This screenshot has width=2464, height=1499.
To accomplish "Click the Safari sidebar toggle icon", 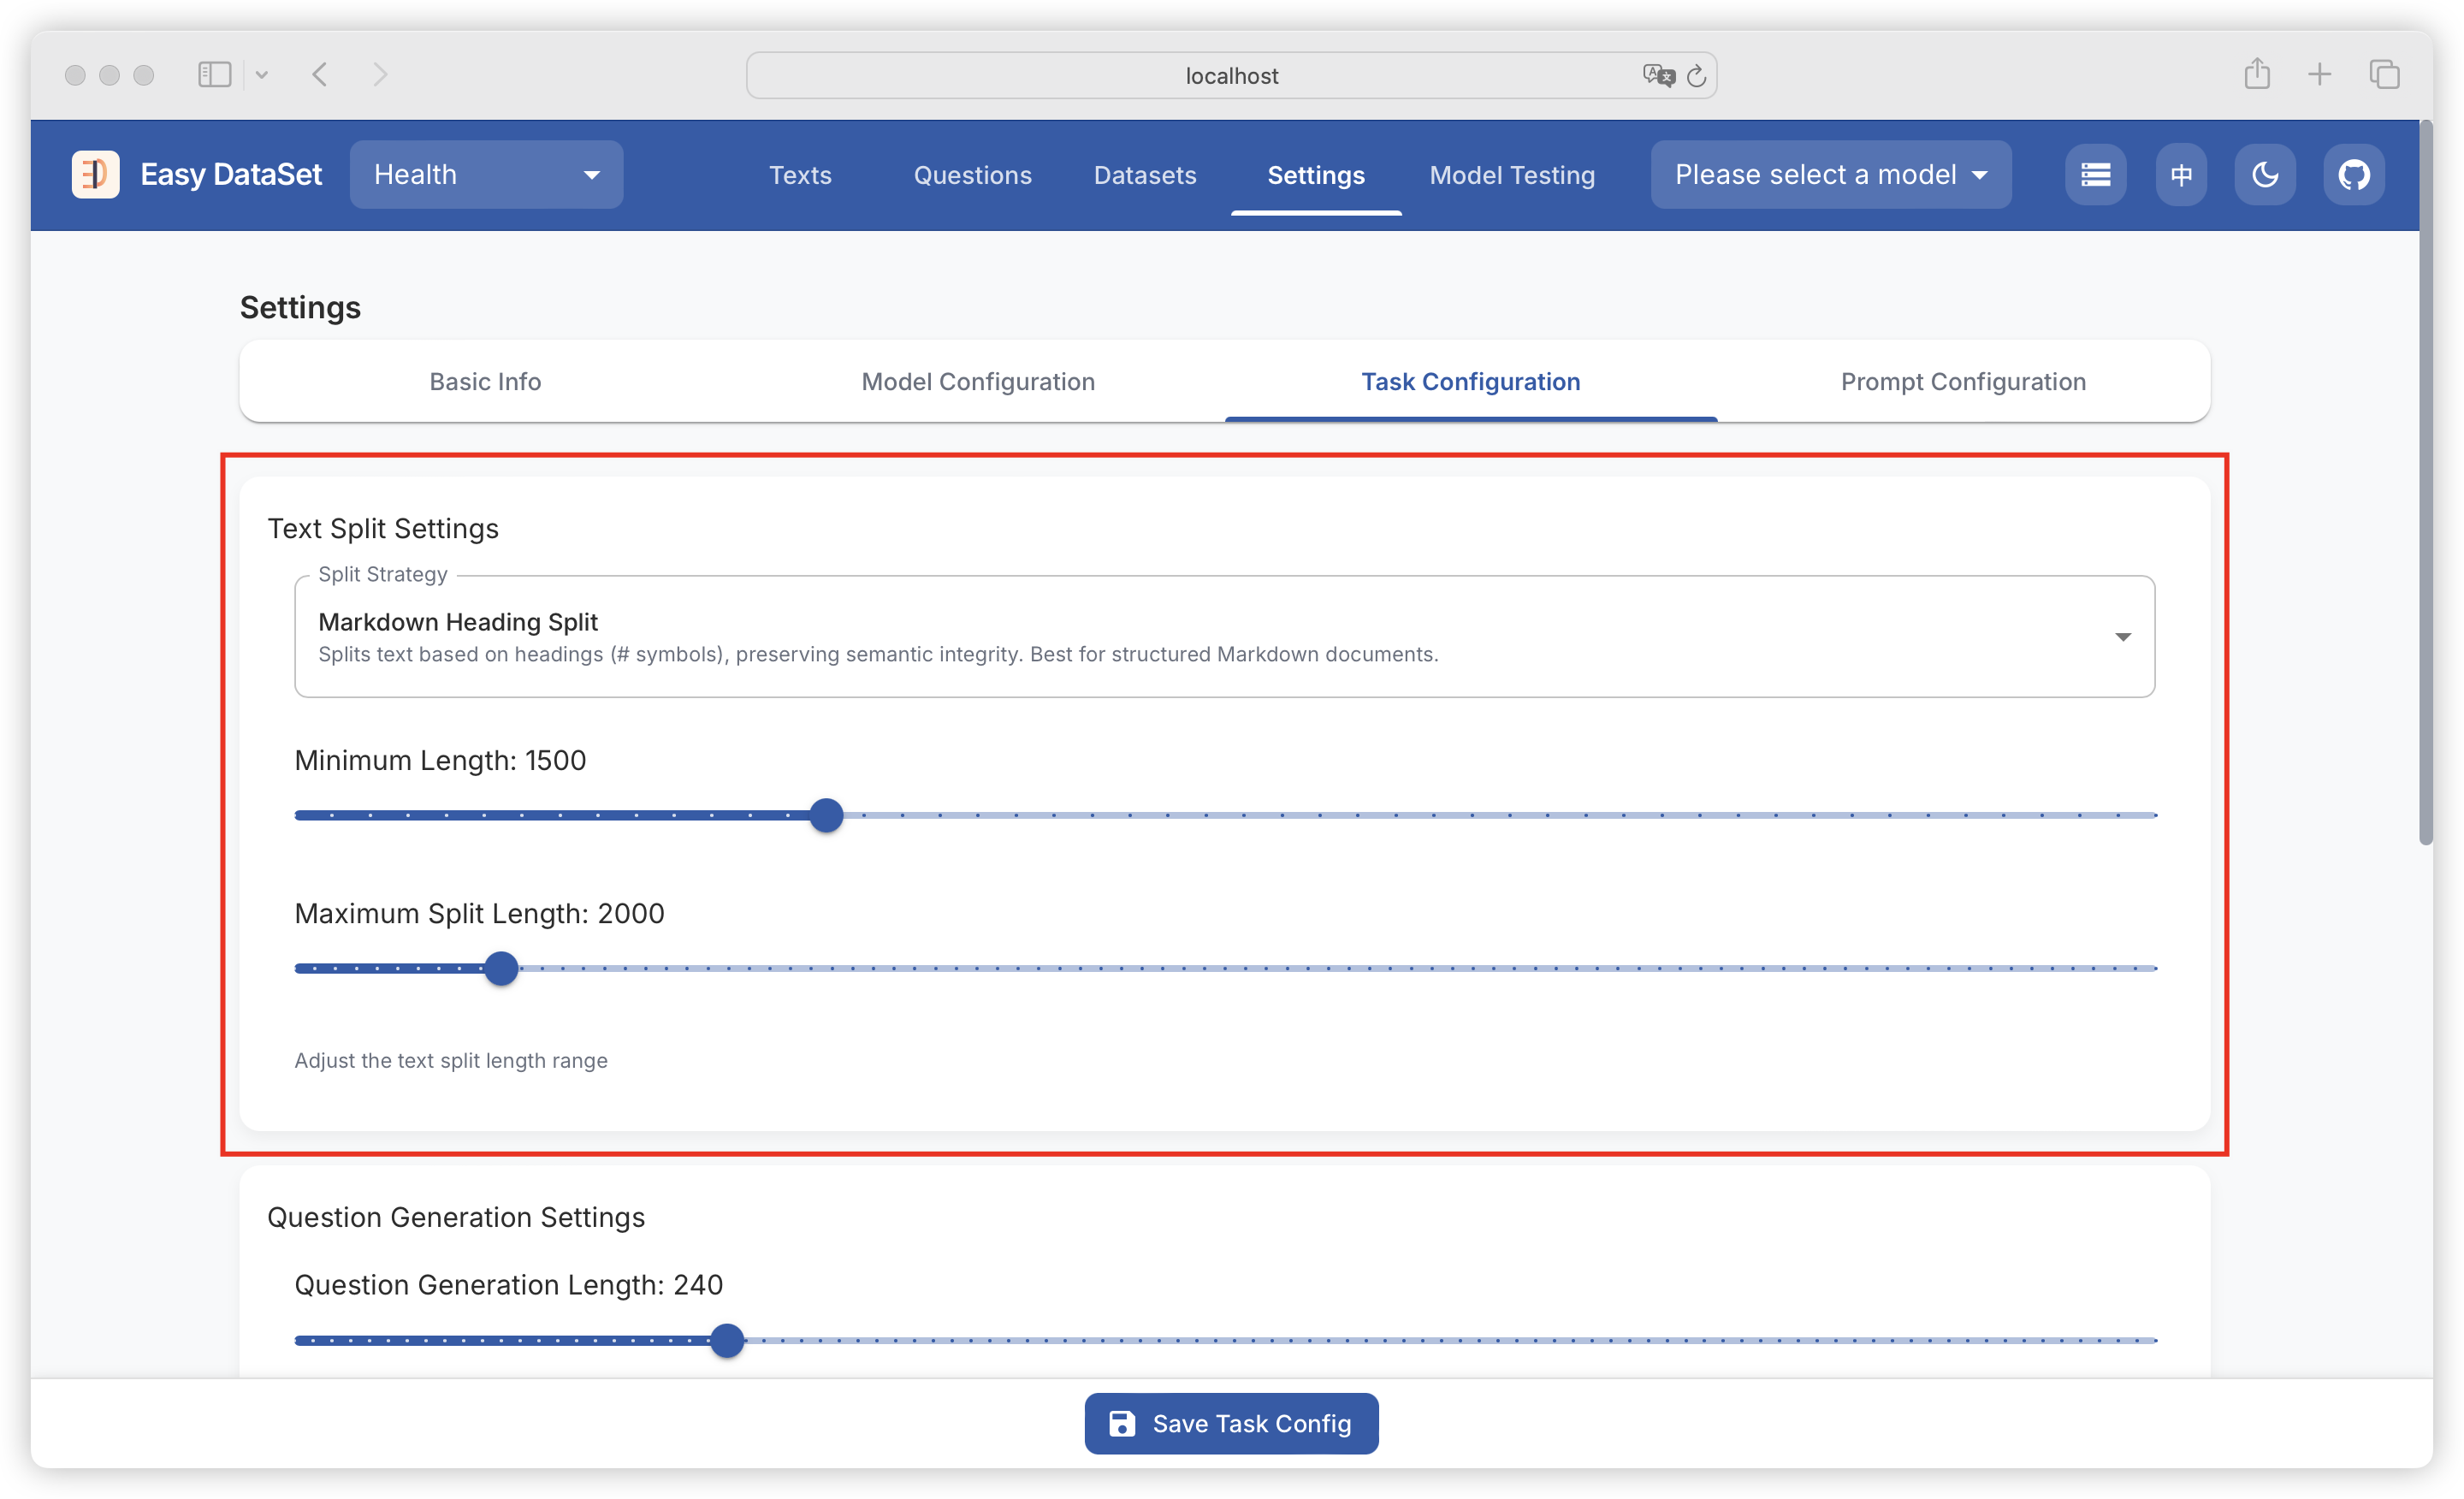I will point(214,75).
